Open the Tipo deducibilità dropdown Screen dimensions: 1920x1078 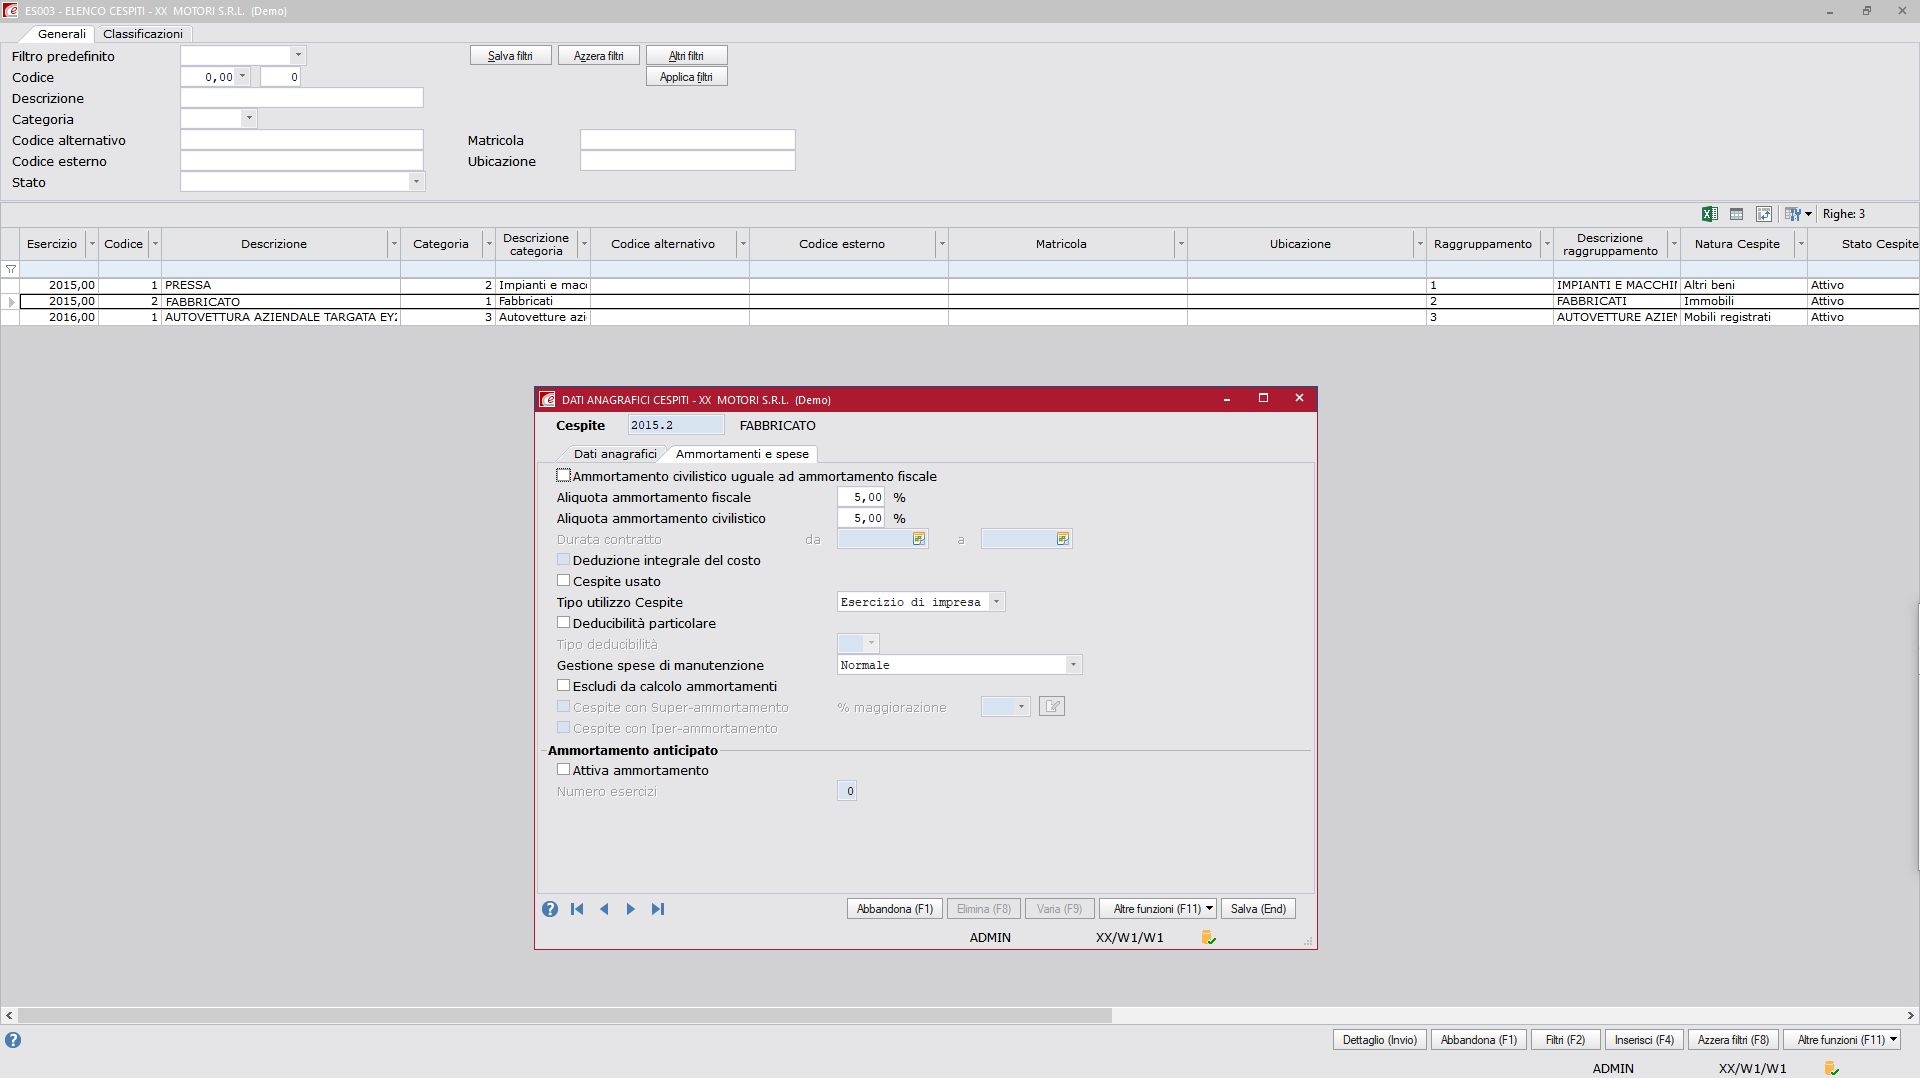coord(871,644)
